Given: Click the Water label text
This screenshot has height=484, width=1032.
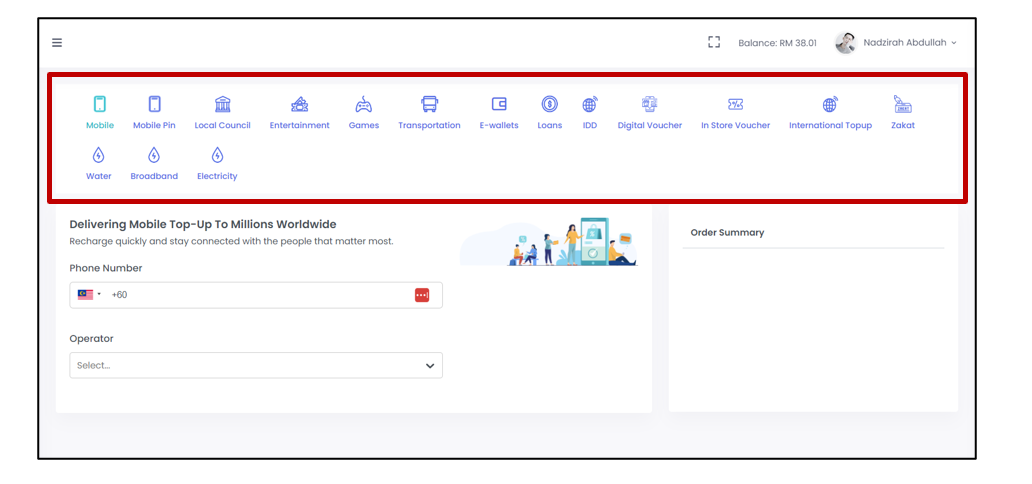Looking at the screenshot, I should [x=99, y=176].
